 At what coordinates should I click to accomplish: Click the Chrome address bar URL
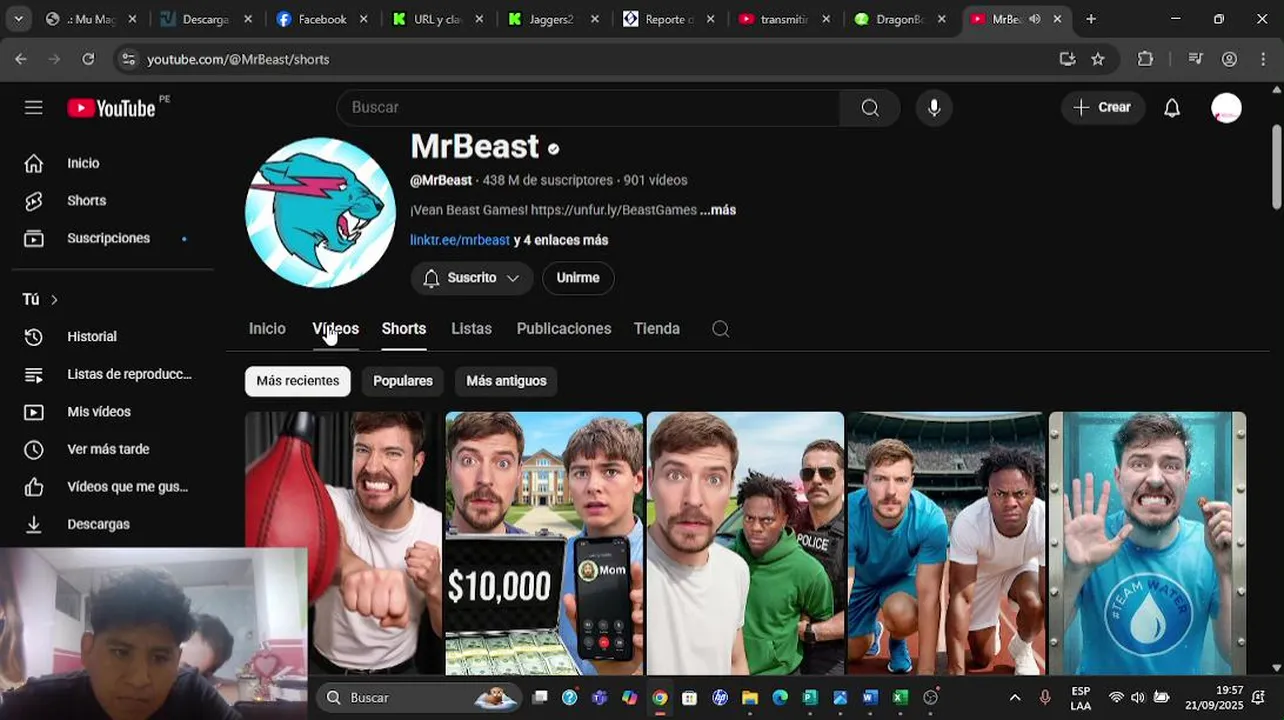(x=238, y=59)
